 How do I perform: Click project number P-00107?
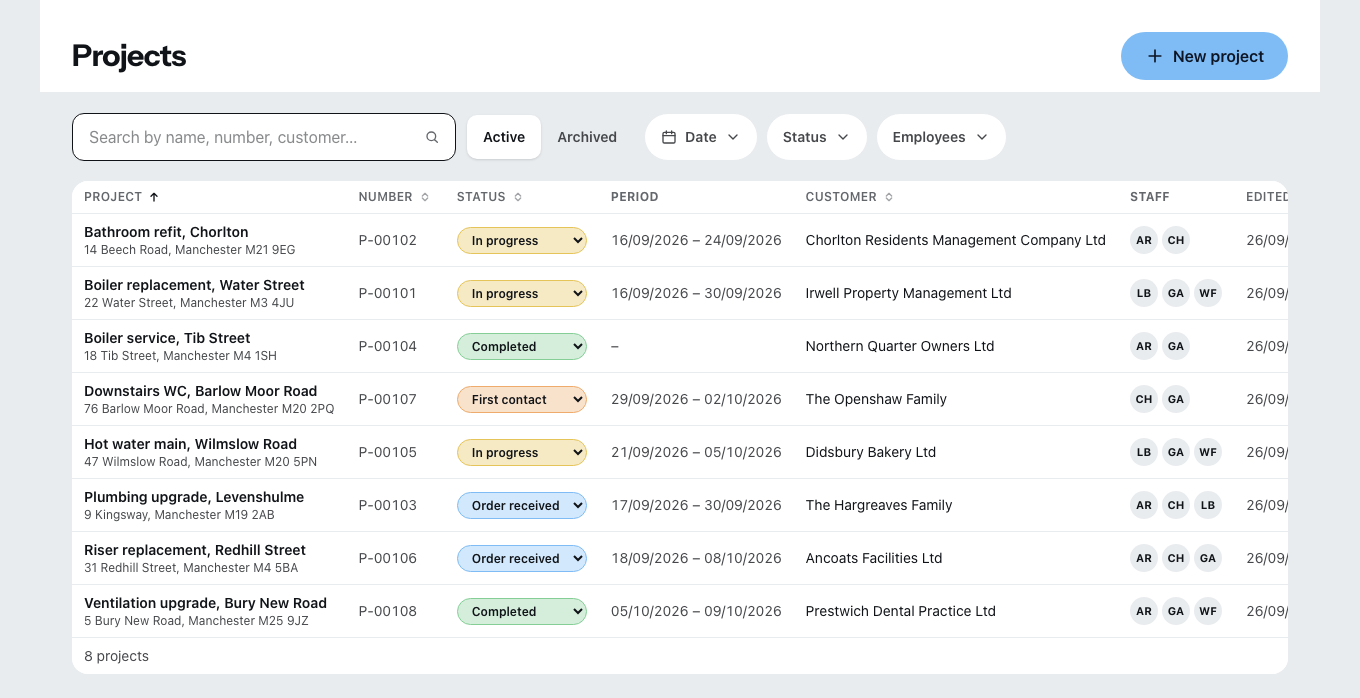pyautogui.click(x=388, y=399)
